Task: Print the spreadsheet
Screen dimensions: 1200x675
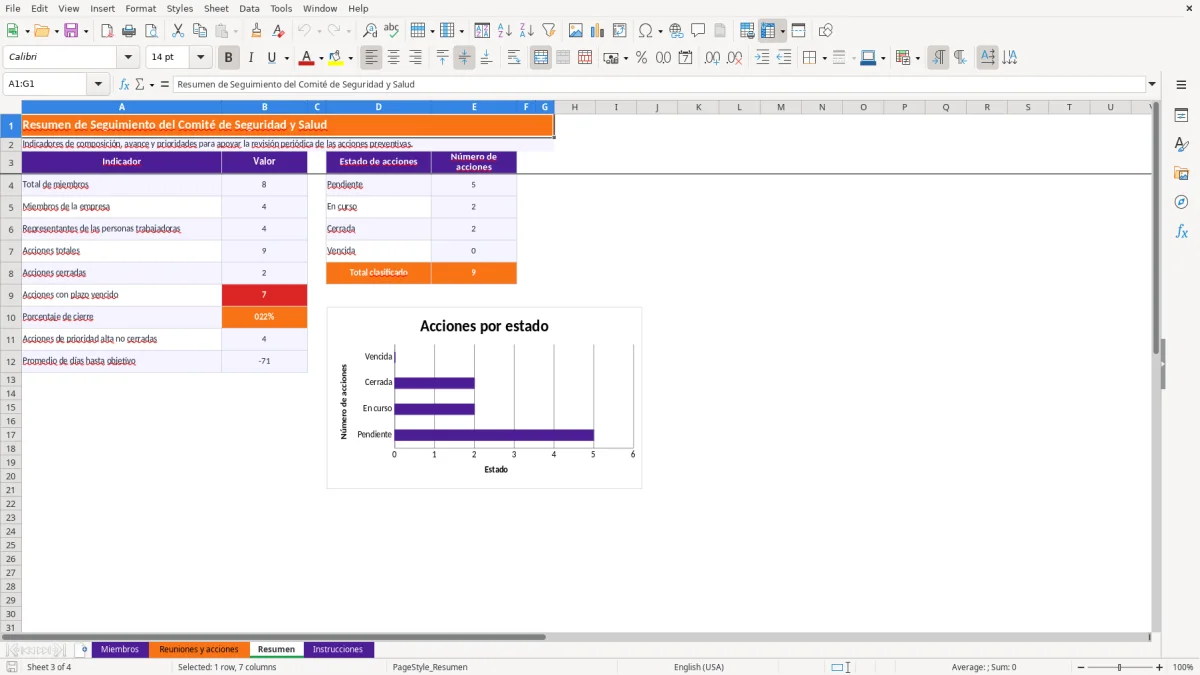Action: tap(129, 31)
